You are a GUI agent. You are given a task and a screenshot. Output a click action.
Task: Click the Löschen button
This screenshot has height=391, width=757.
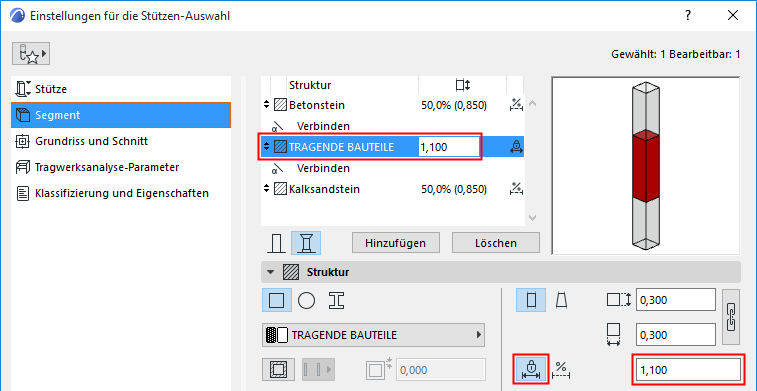(496, 243)
